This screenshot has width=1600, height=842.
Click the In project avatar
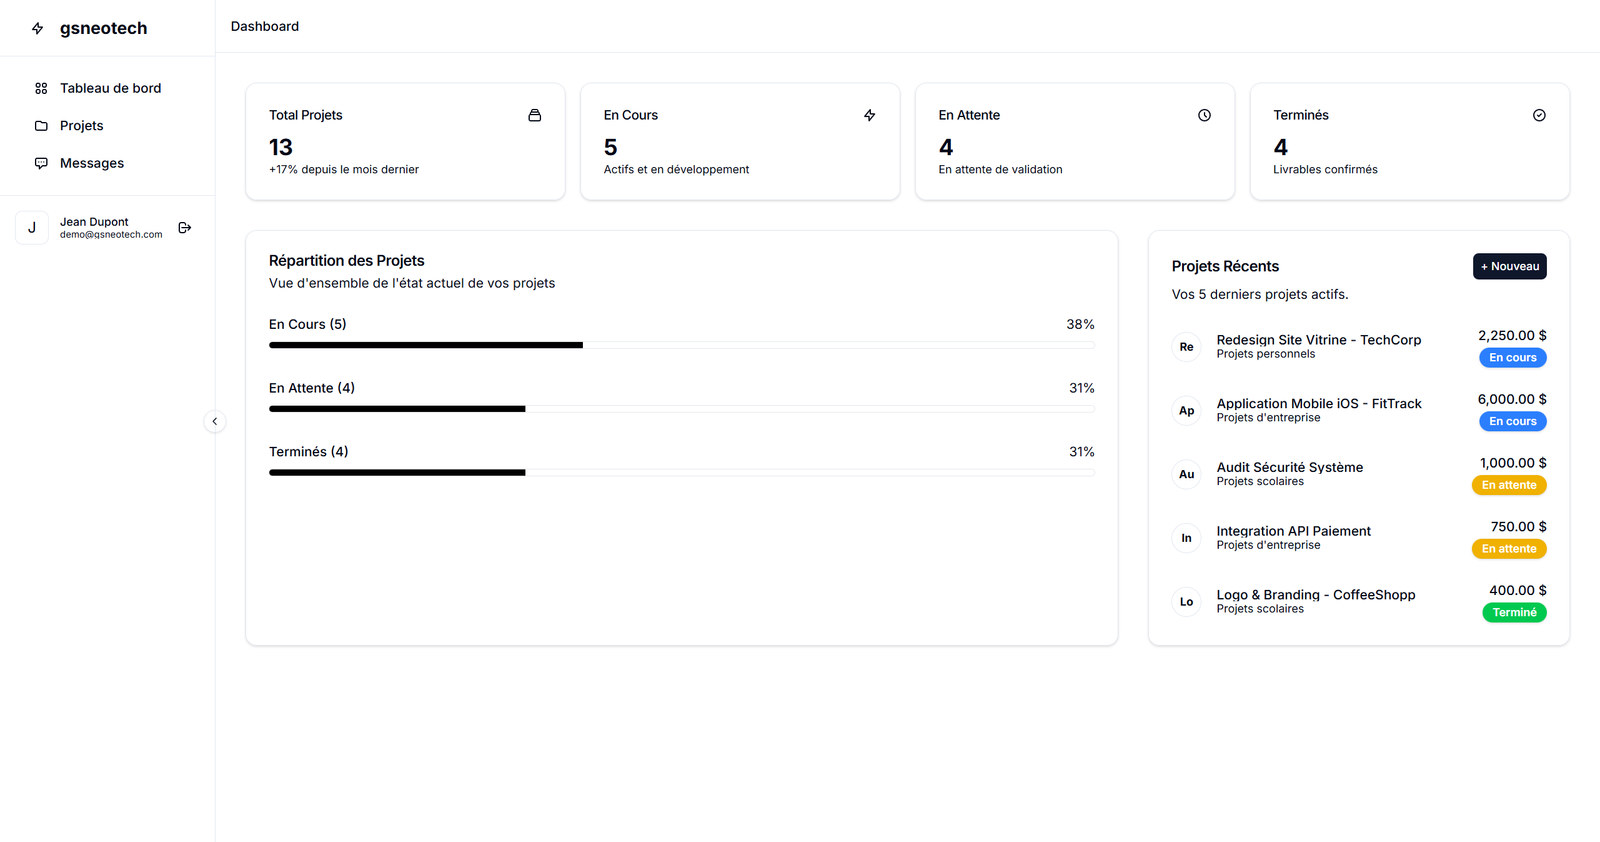tap(1186, 538)
